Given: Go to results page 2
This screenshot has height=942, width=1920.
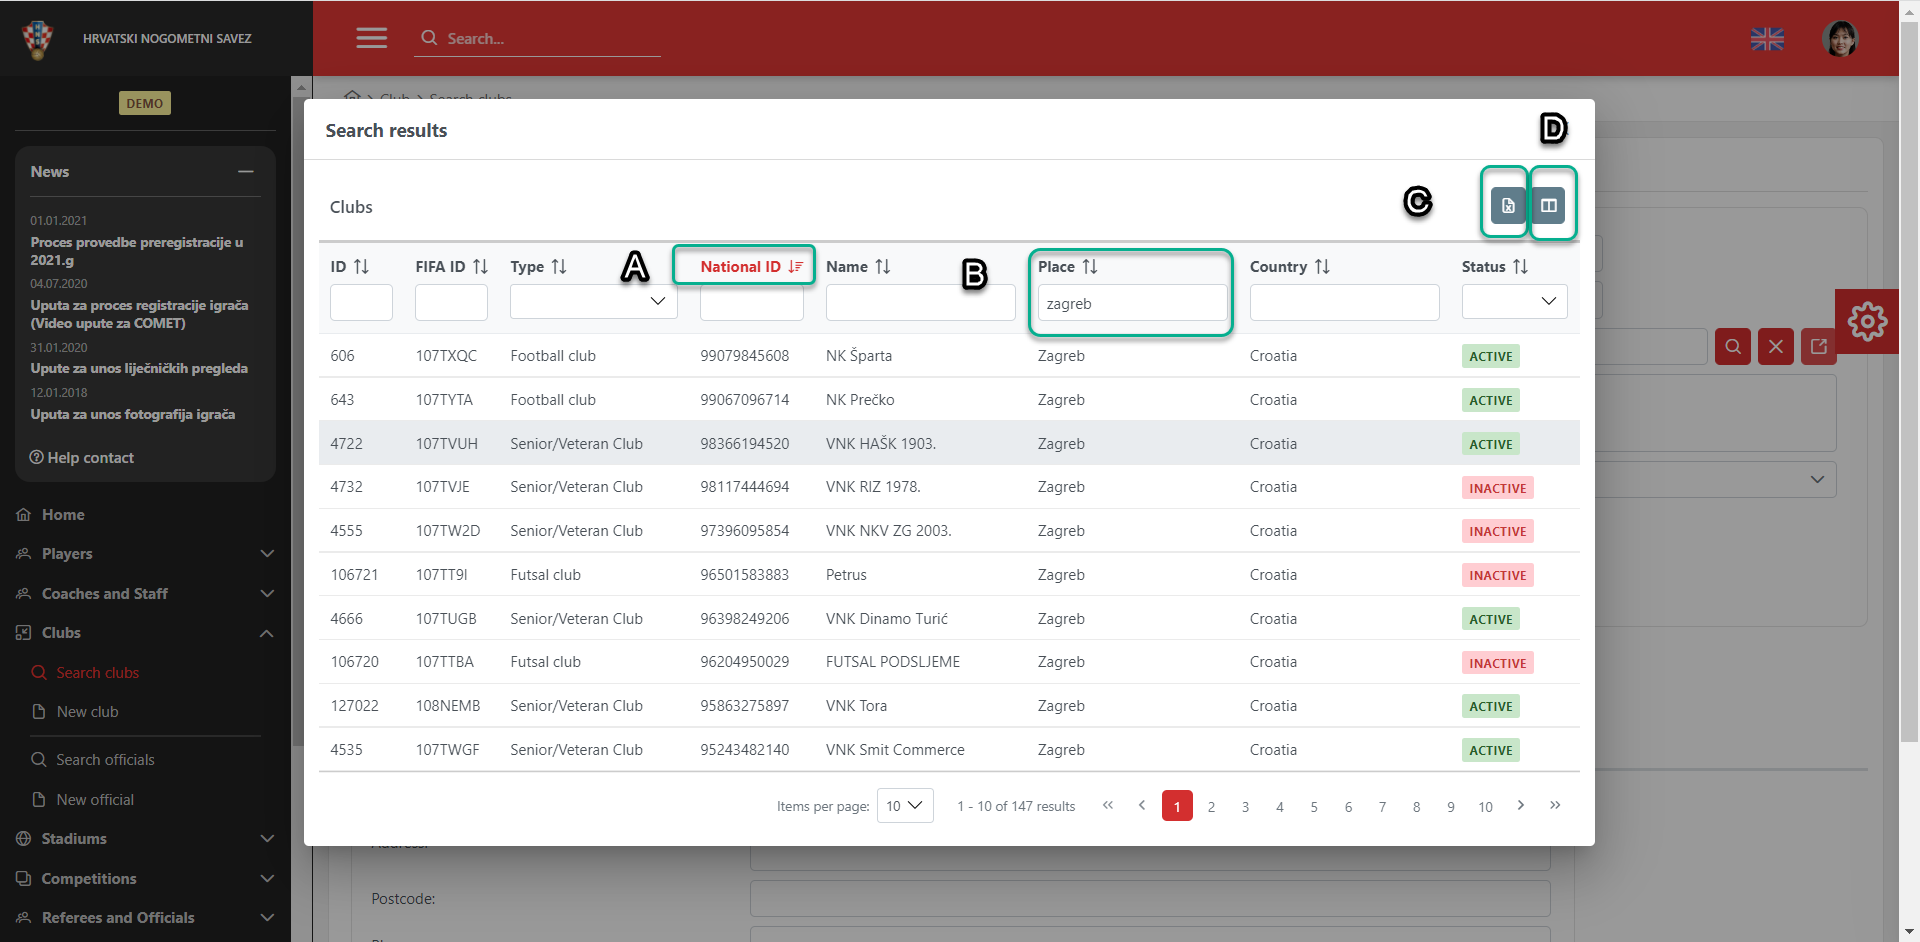Looking at the screenshot, I should tap(1211, 807).
